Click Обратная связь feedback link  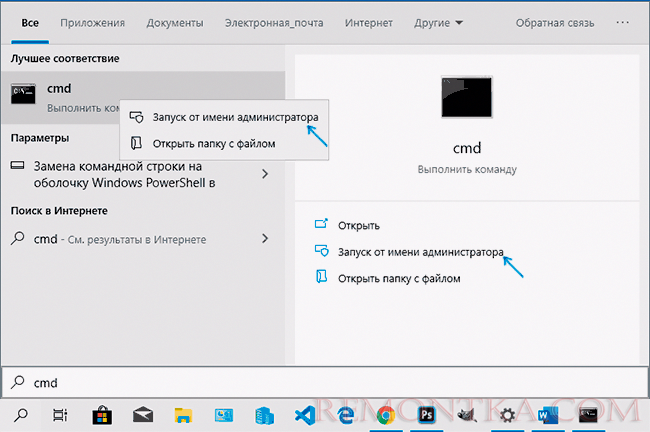pos(556,21)
